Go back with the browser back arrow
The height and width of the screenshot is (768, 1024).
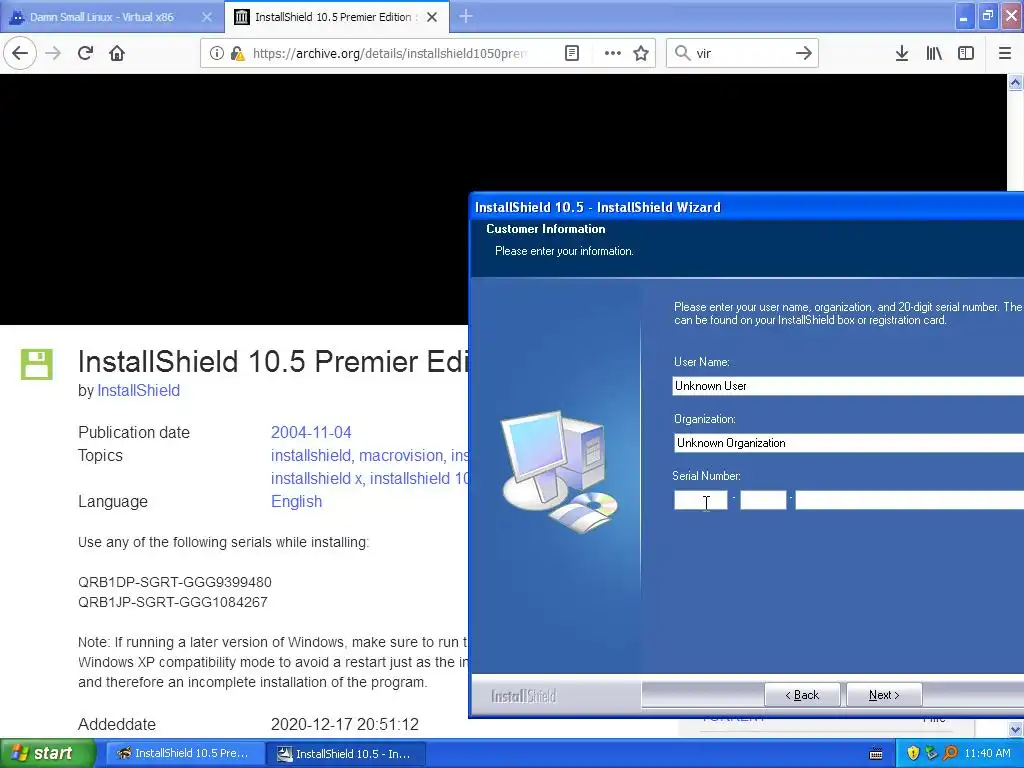pyautogui.click(x=20, y=53)
